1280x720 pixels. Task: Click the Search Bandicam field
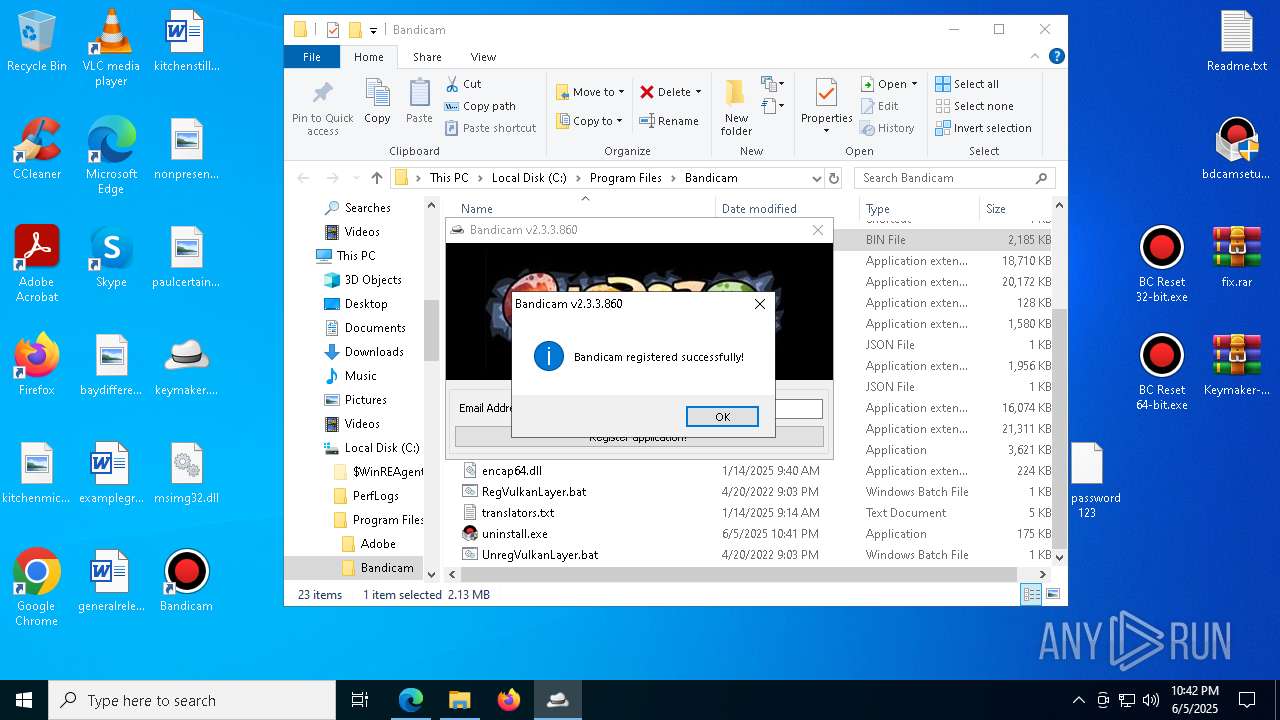[x=954, y=178]
